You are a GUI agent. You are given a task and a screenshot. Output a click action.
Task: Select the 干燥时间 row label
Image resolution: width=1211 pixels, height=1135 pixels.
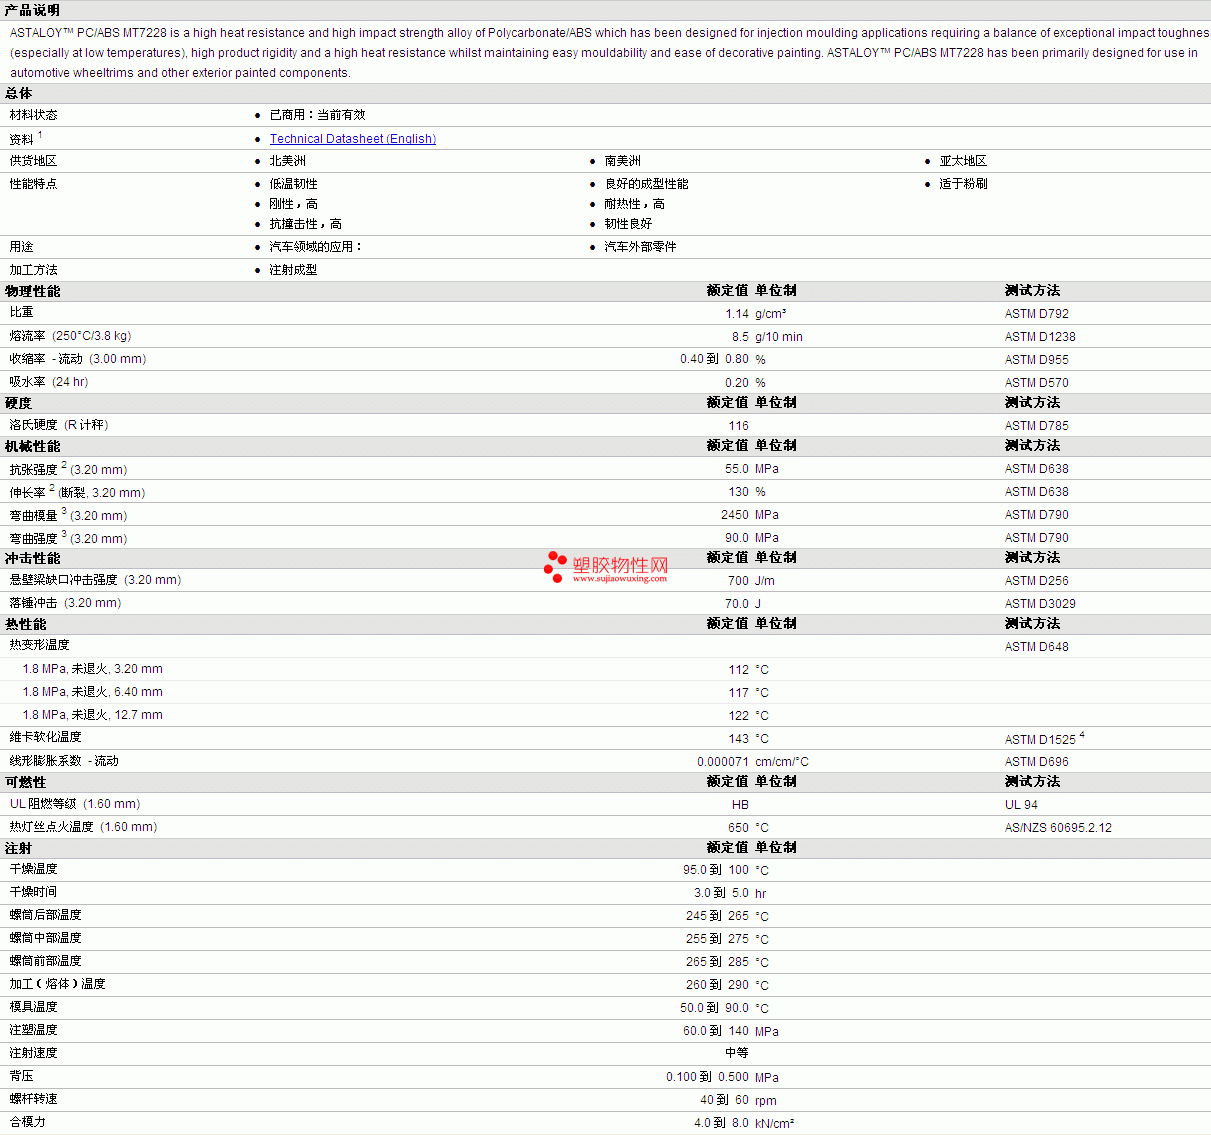tap(34, 892)
